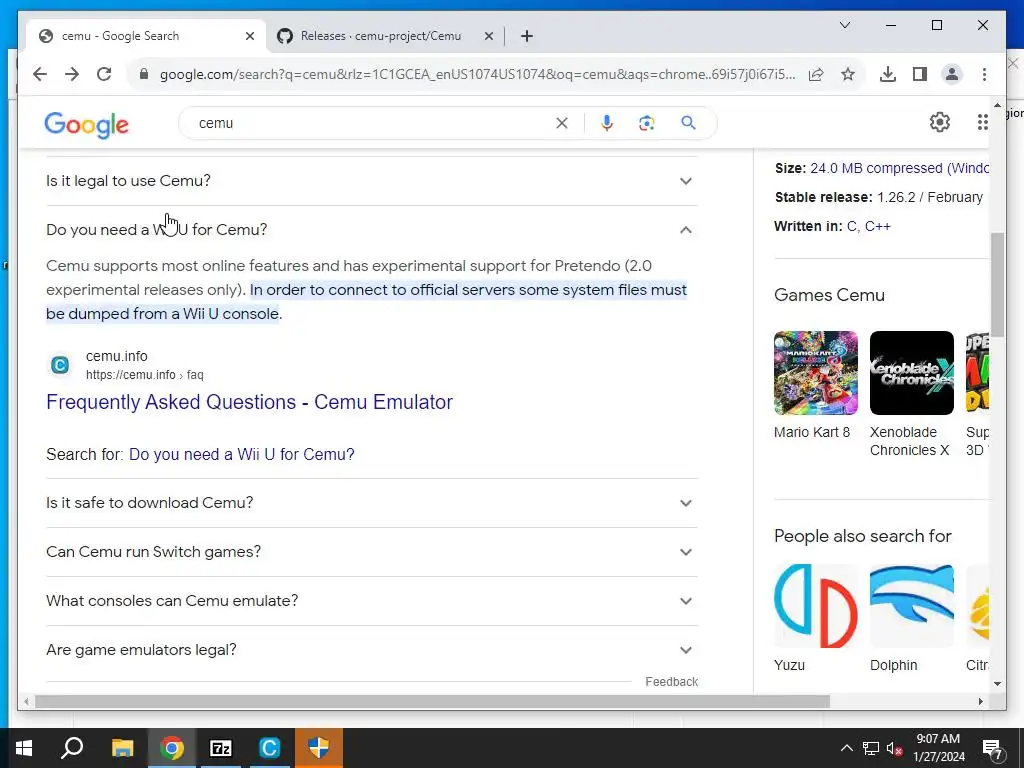
Task: Open a new tab with the plus button
Action: (527, 36)
